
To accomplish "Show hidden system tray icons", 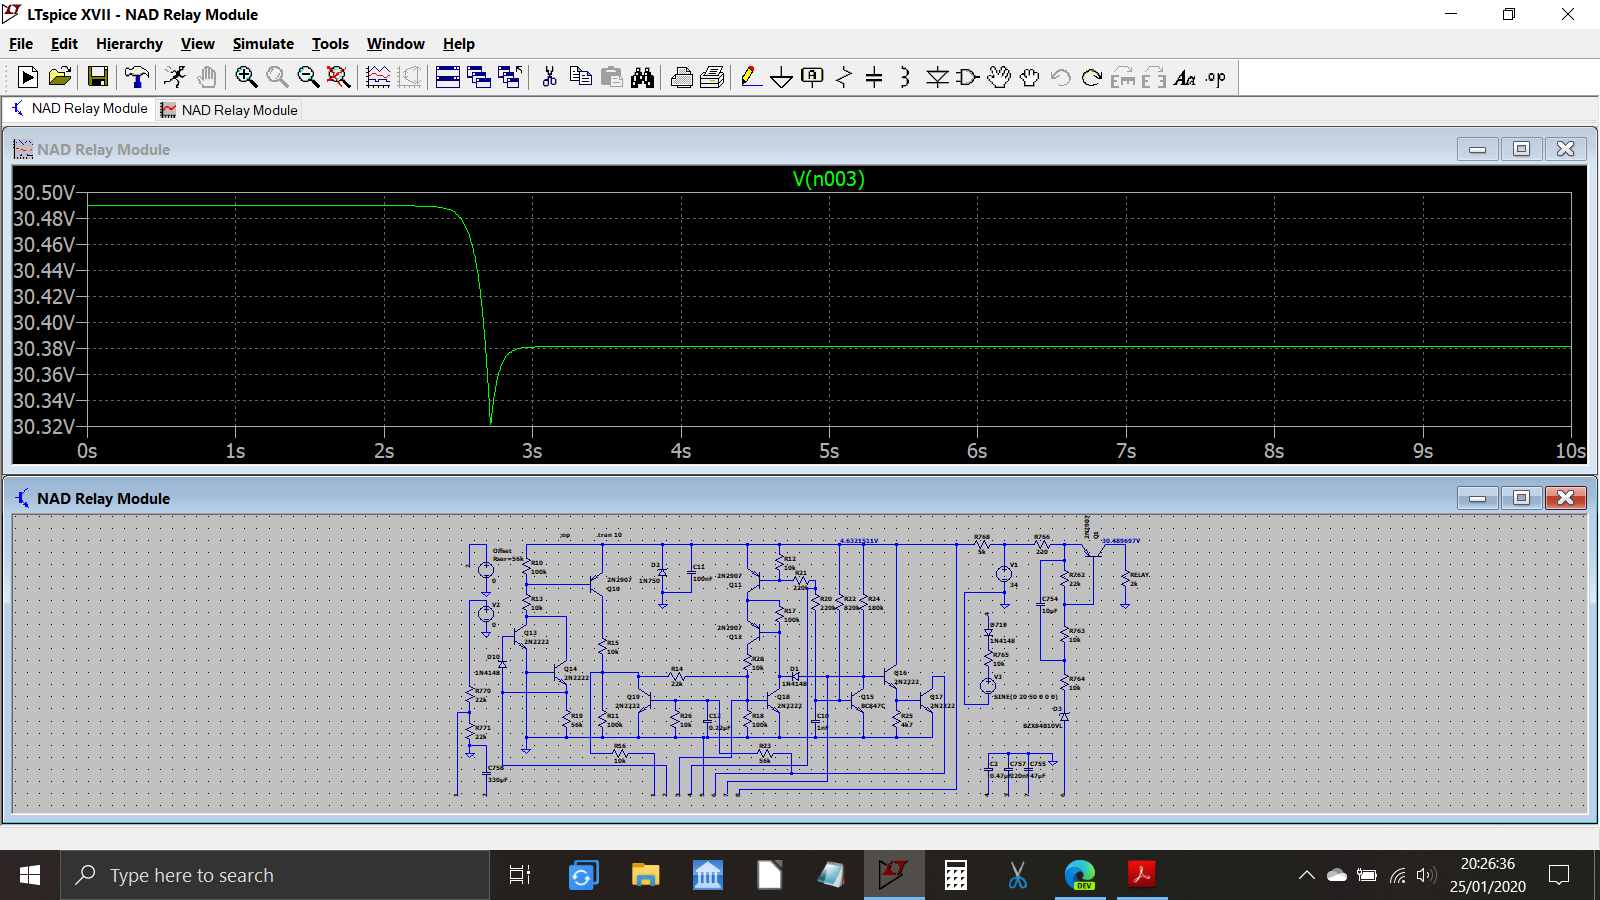I will 1306,876.
